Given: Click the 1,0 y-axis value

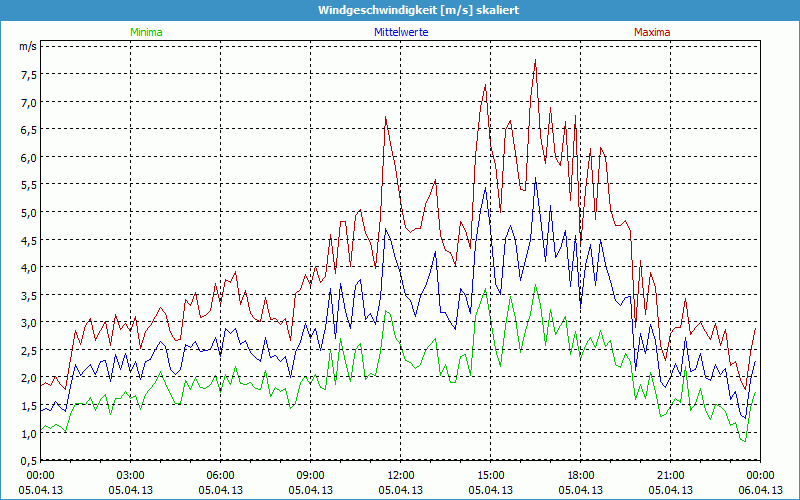Looking at the screenshot, I should (x=29, y=434).
